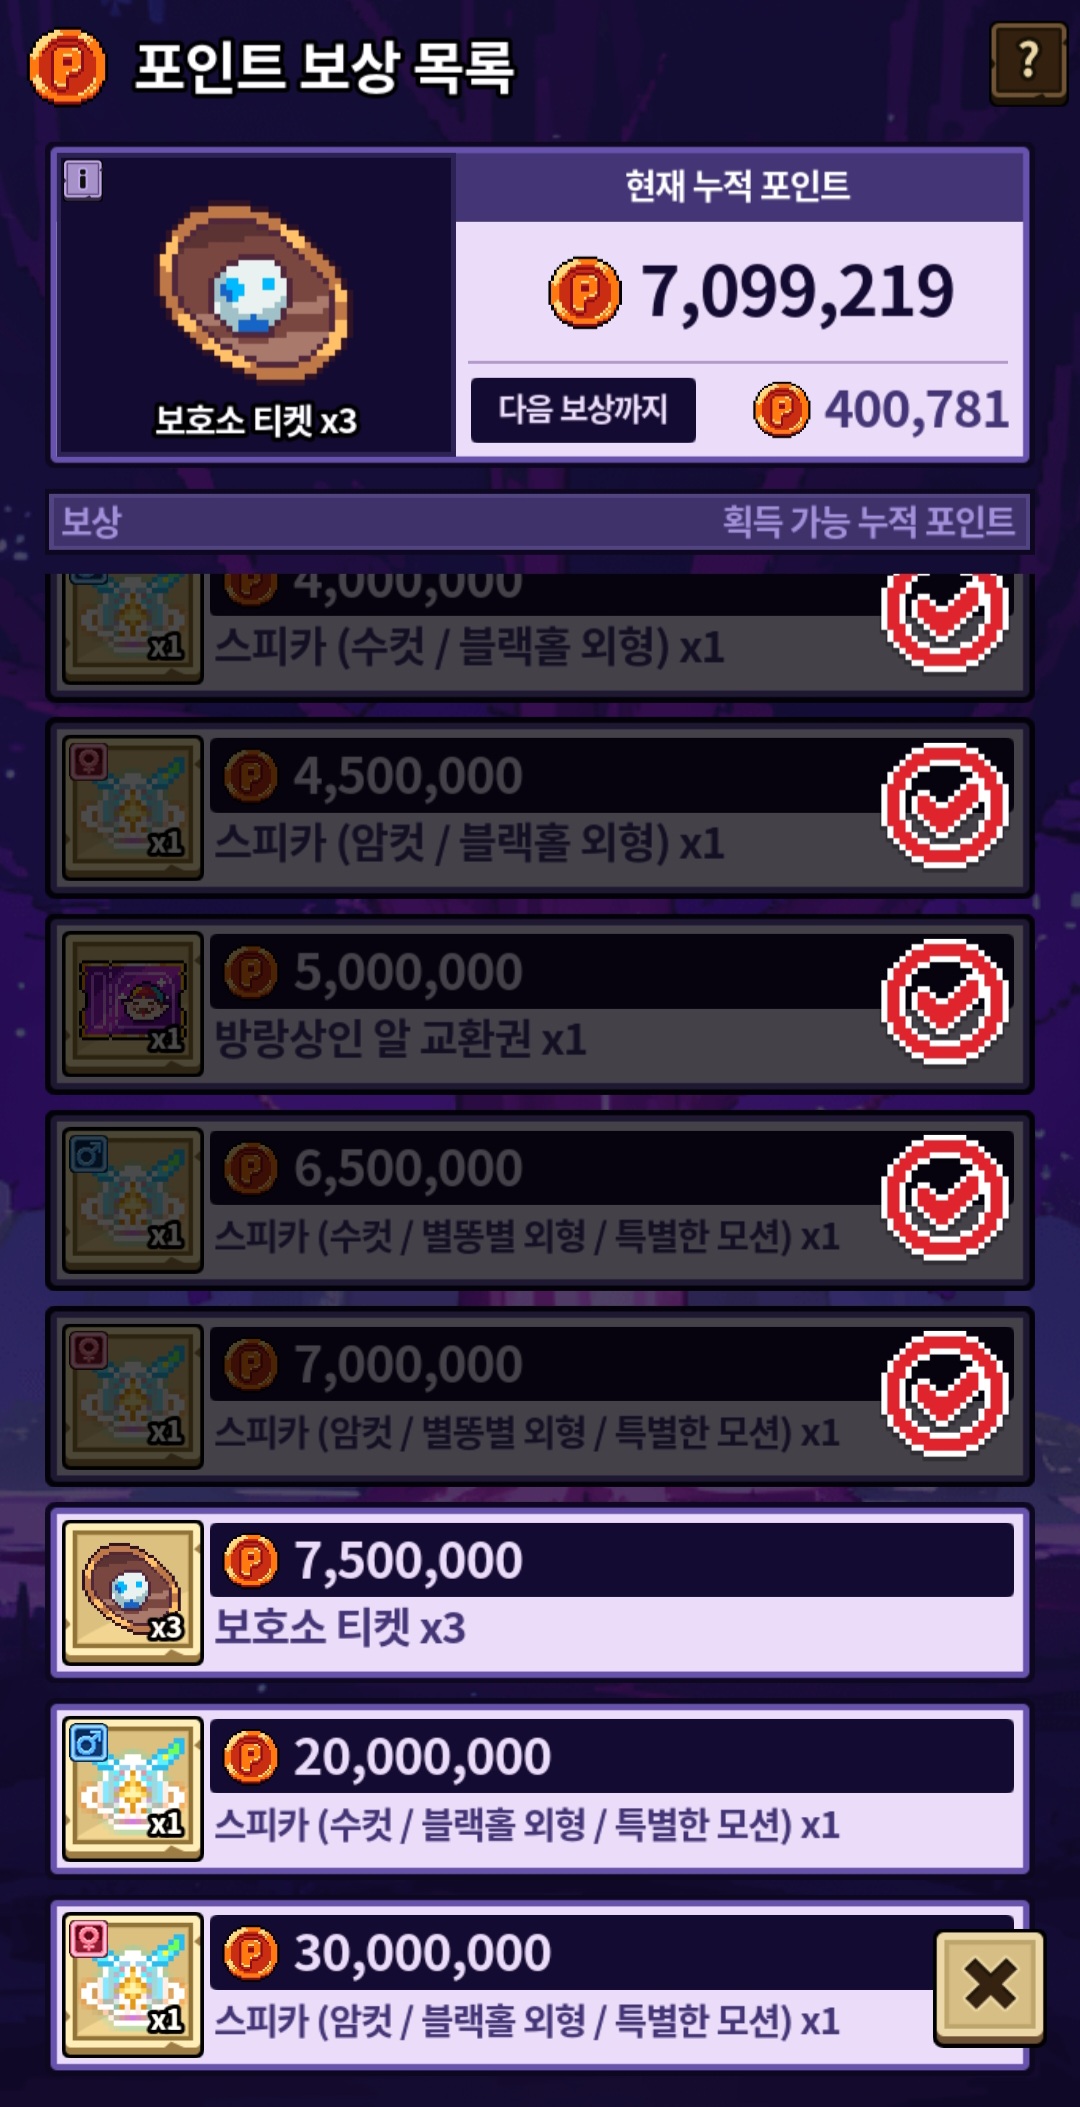
Task: Tap the 6,500,000 male Spika icon
Action: click(133, 1200)
